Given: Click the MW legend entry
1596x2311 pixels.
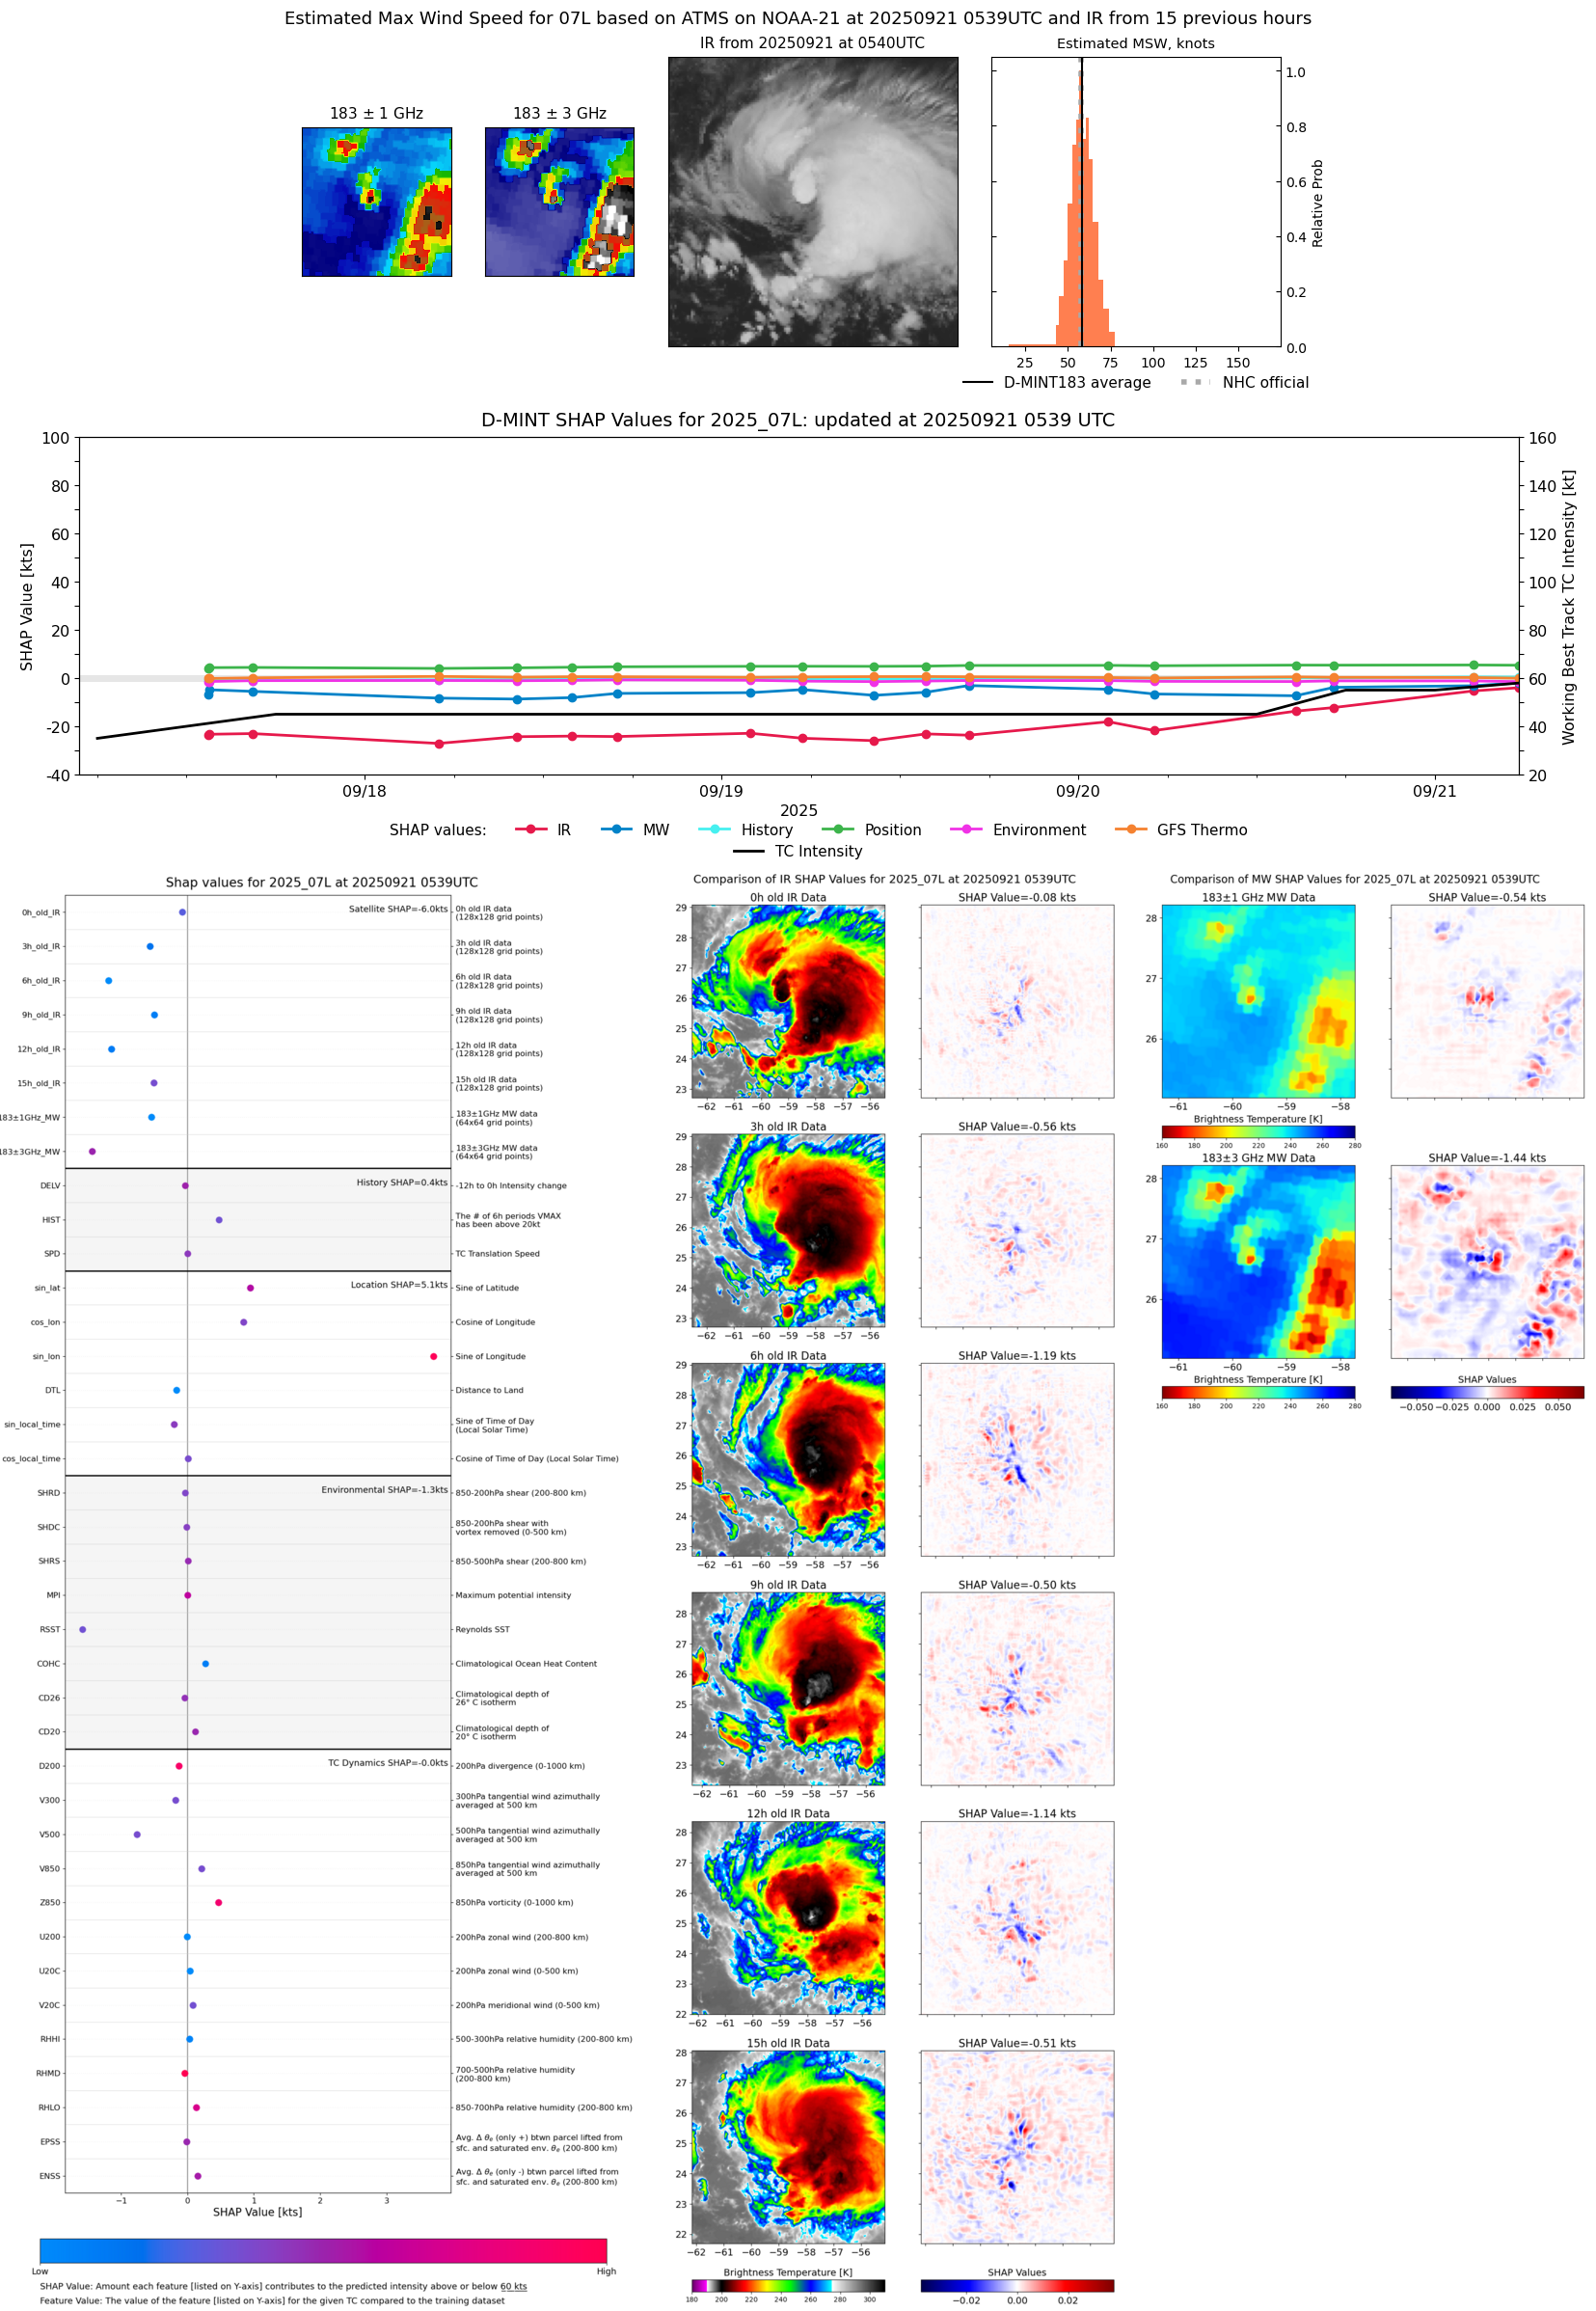Looking at the screenshot, I should (x=635, y=830).
